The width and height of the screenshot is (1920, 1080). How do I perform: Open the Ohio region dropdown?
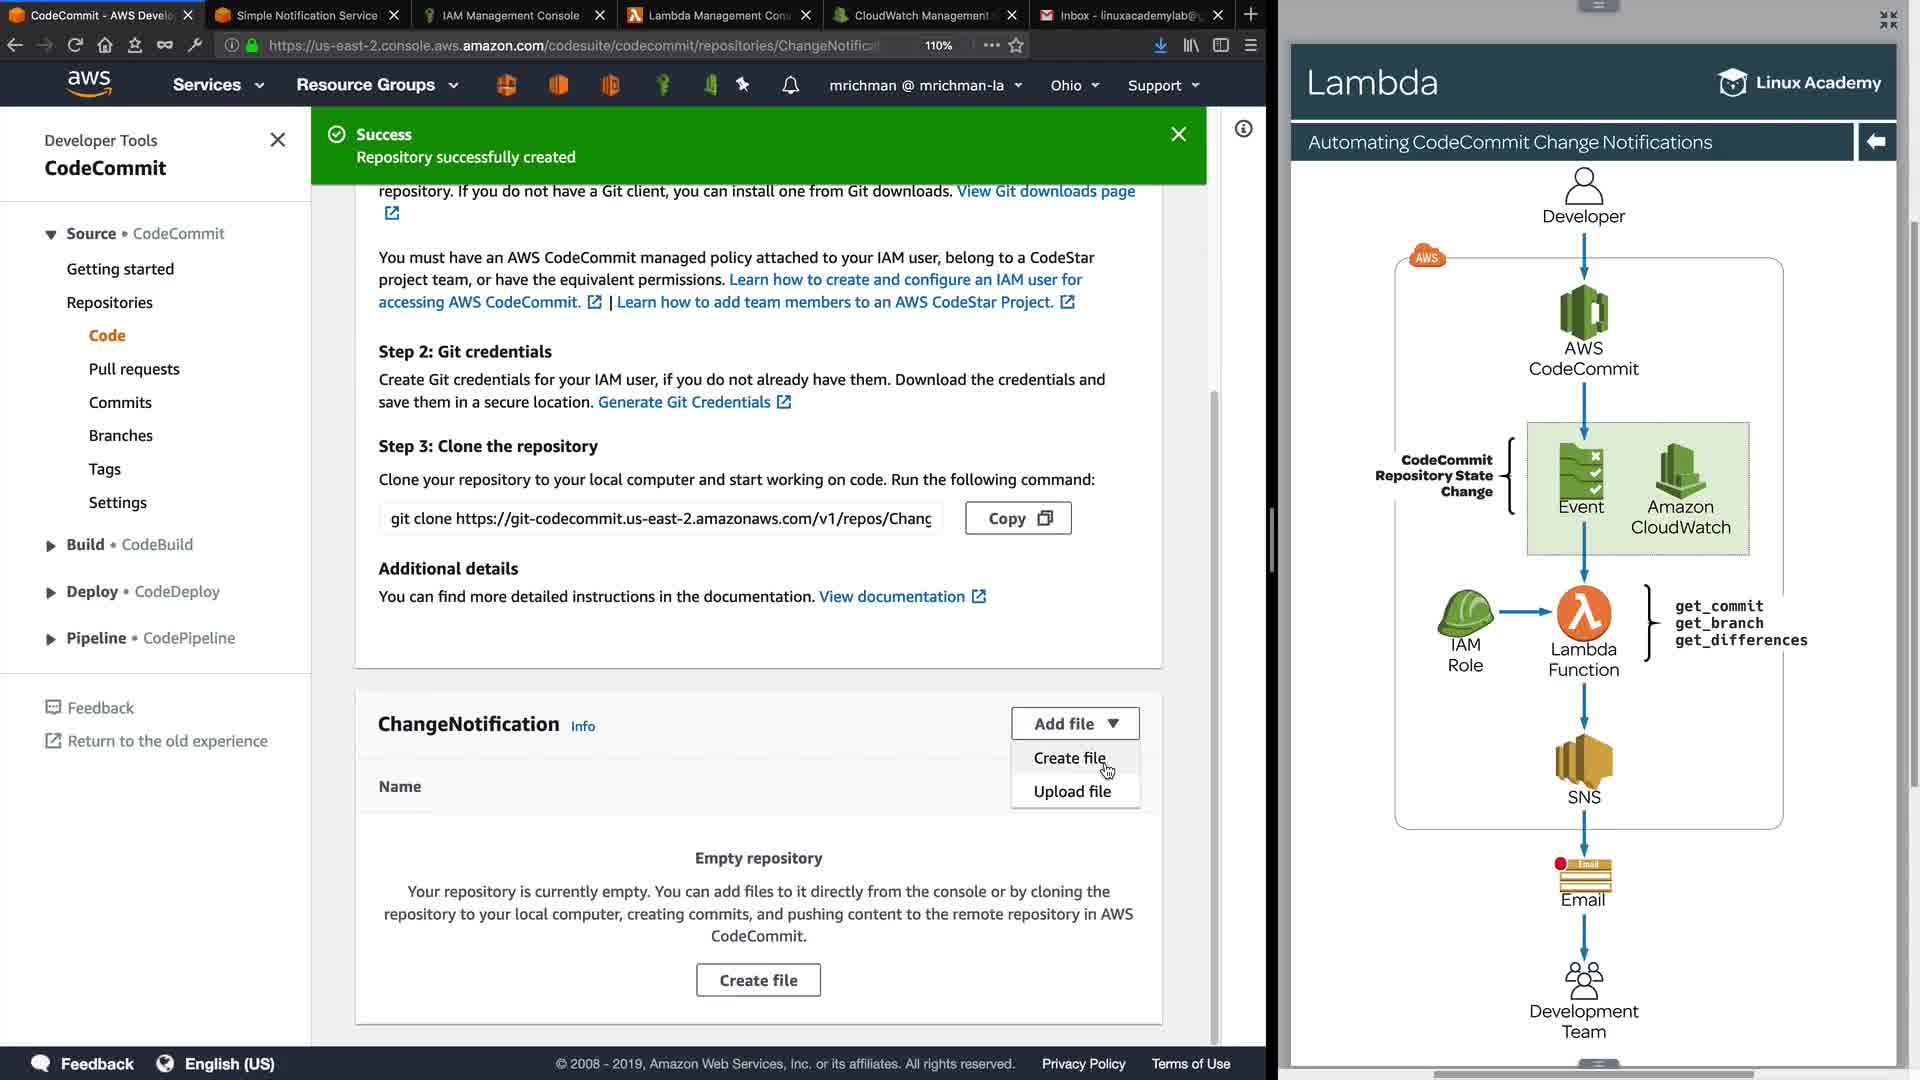tap(1074, 85)
